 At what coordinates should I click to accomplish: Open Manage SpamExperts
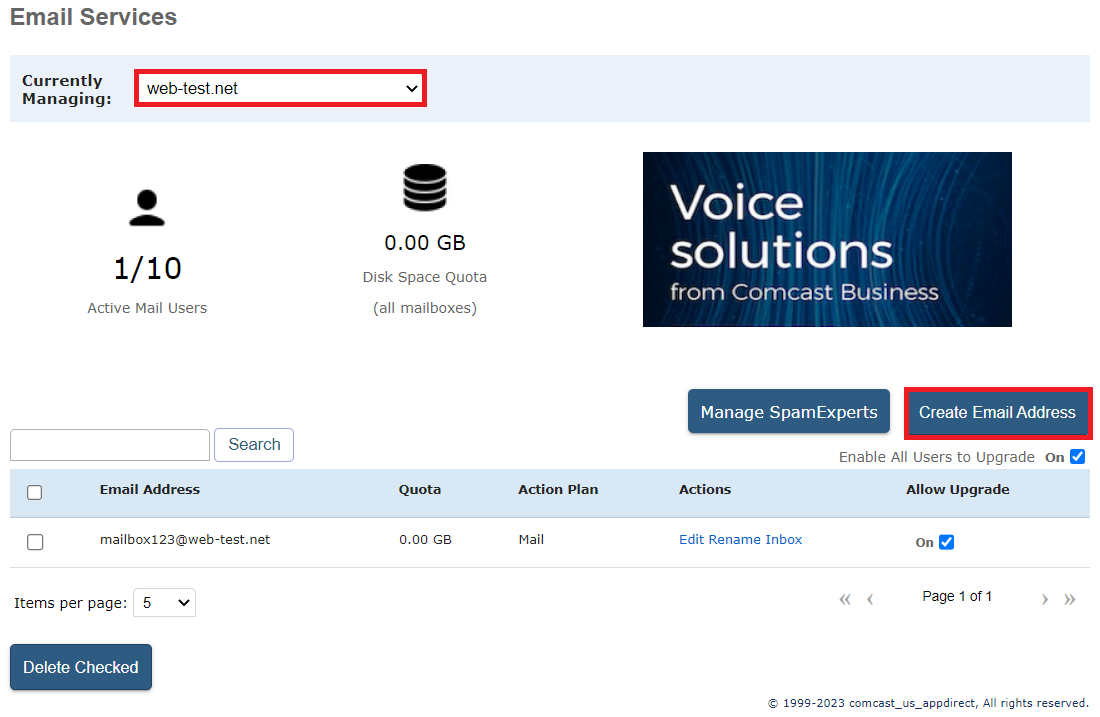coord(788,411)
